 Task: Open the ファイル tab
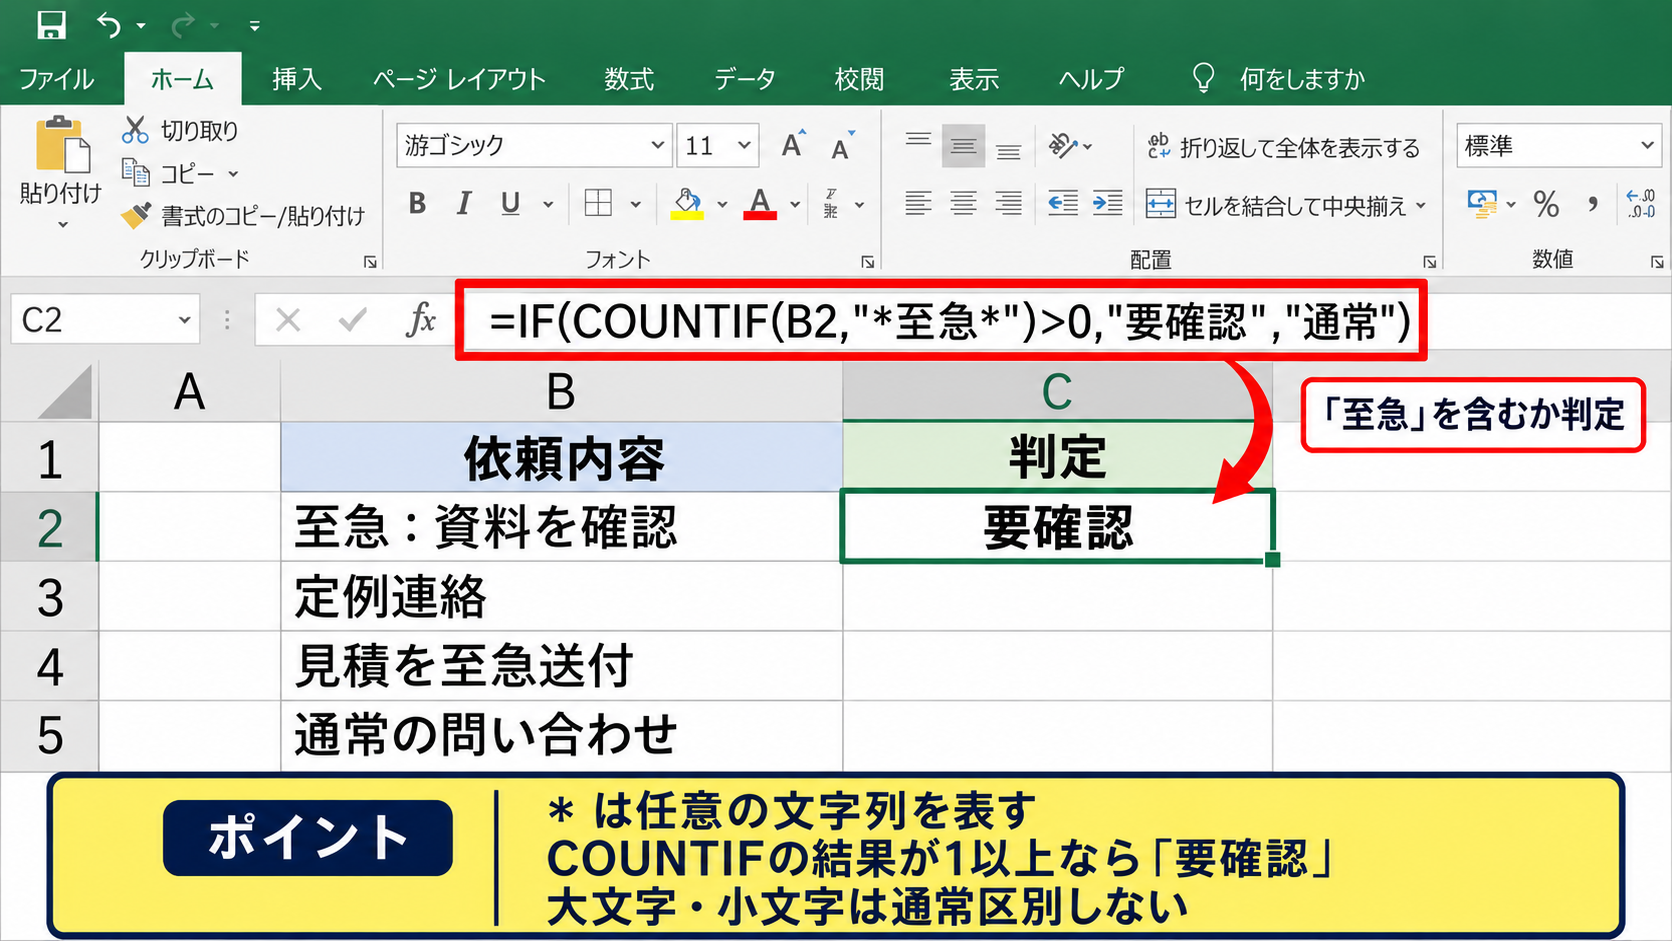pos(56,79)
